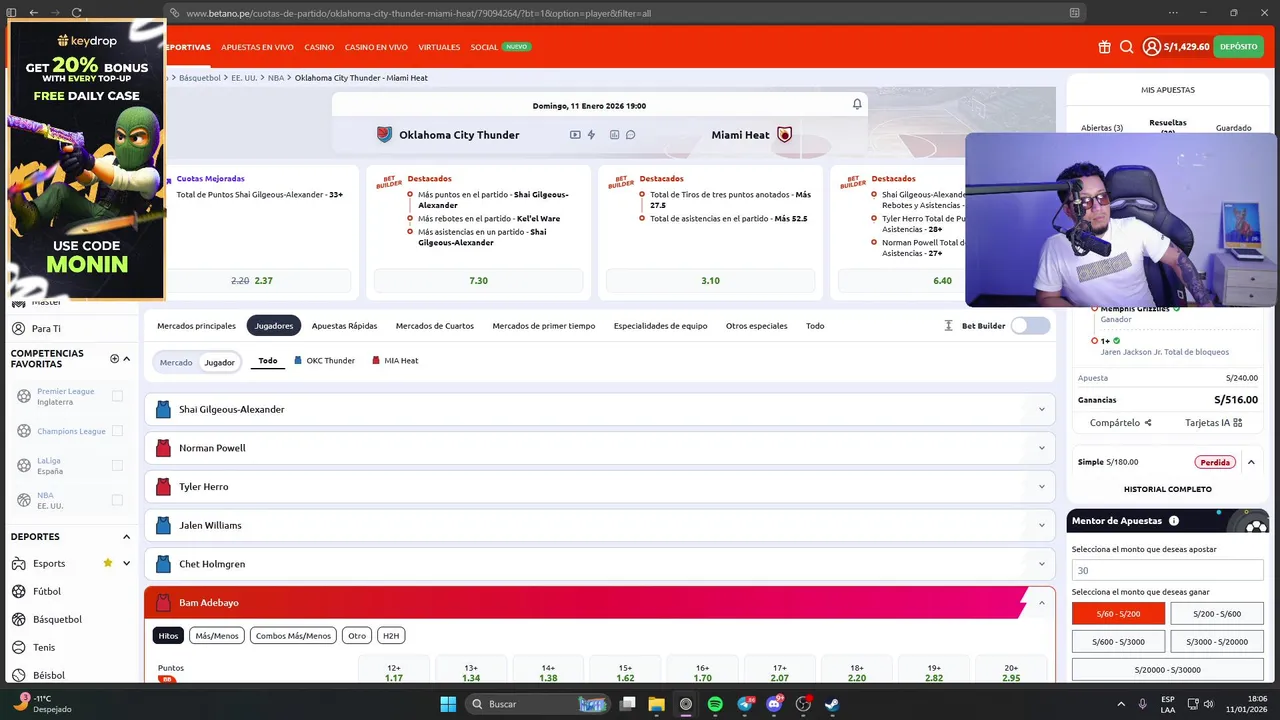Open Apuestas Rápidas tab
Screen dimensions: 1280x720
[344, 326]
